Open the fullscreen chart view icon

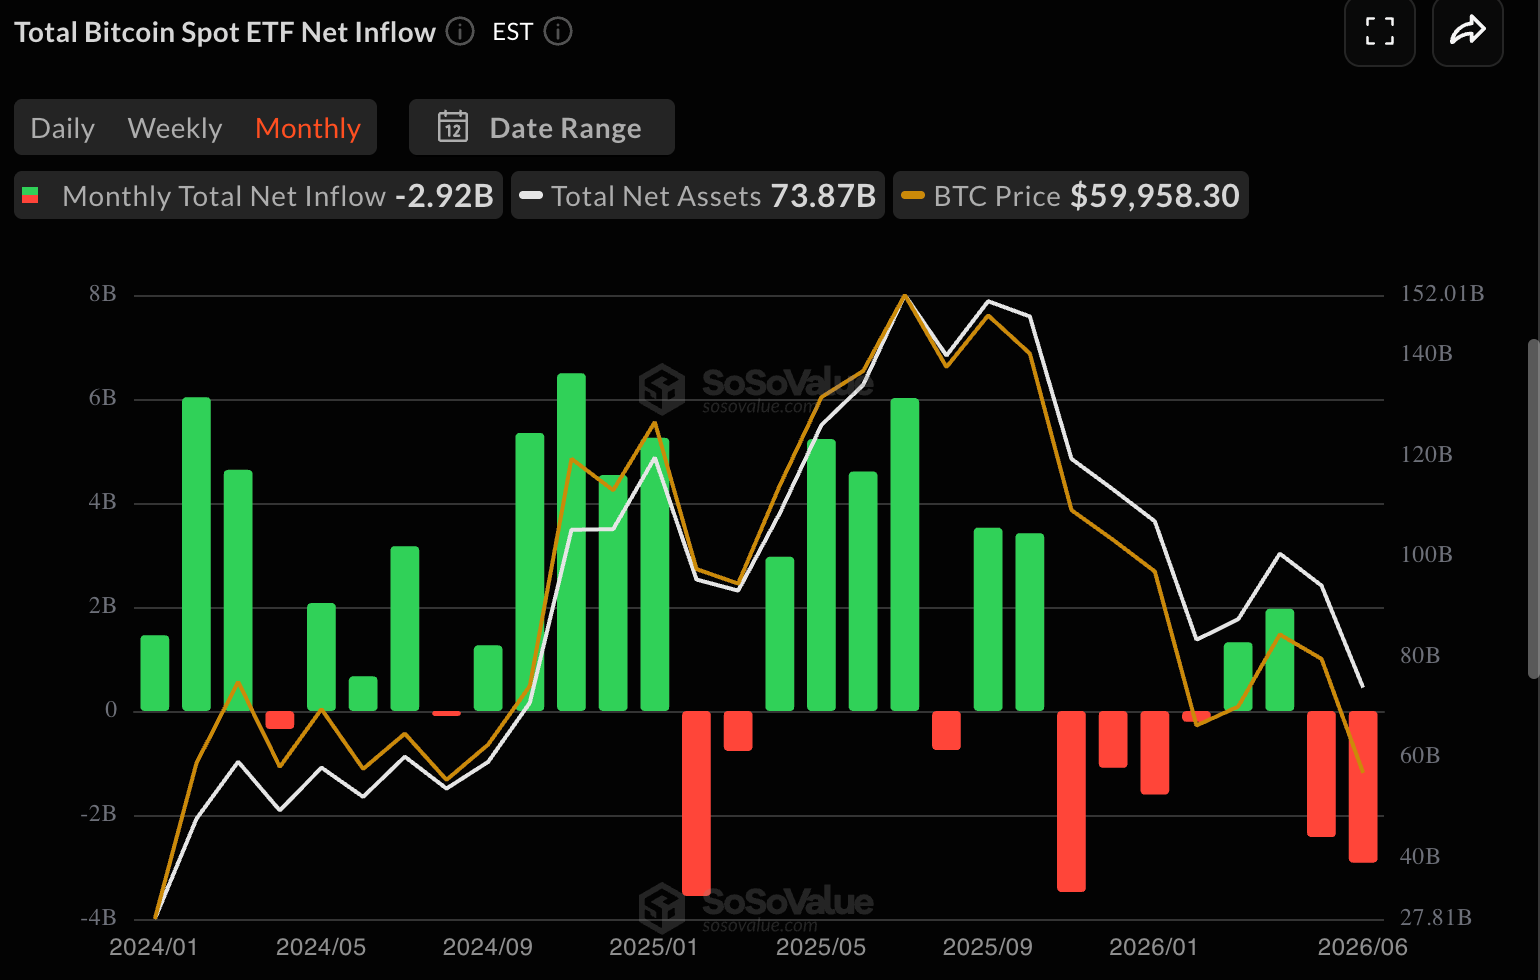point(1380,31)
